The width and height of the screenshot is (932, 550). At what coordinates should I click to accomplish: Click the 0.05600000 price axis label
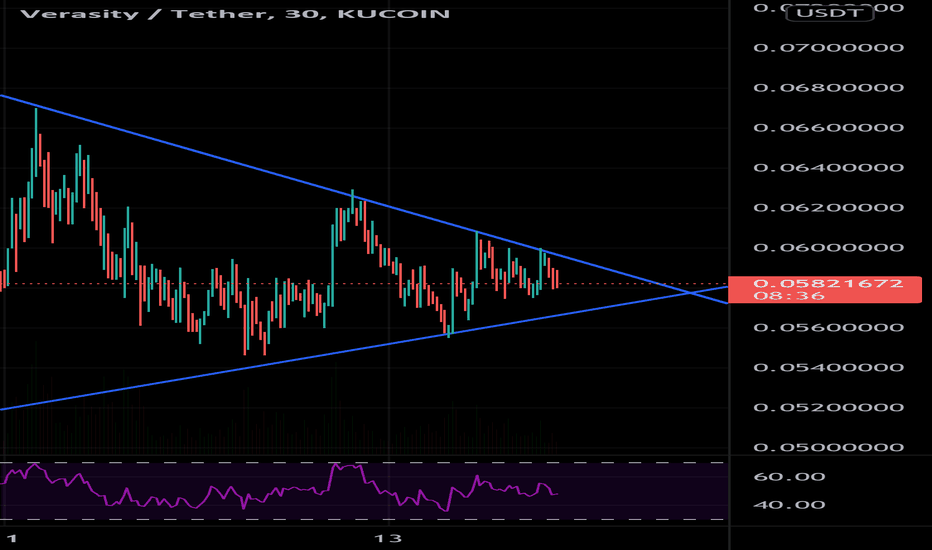(x=829, y=327)
